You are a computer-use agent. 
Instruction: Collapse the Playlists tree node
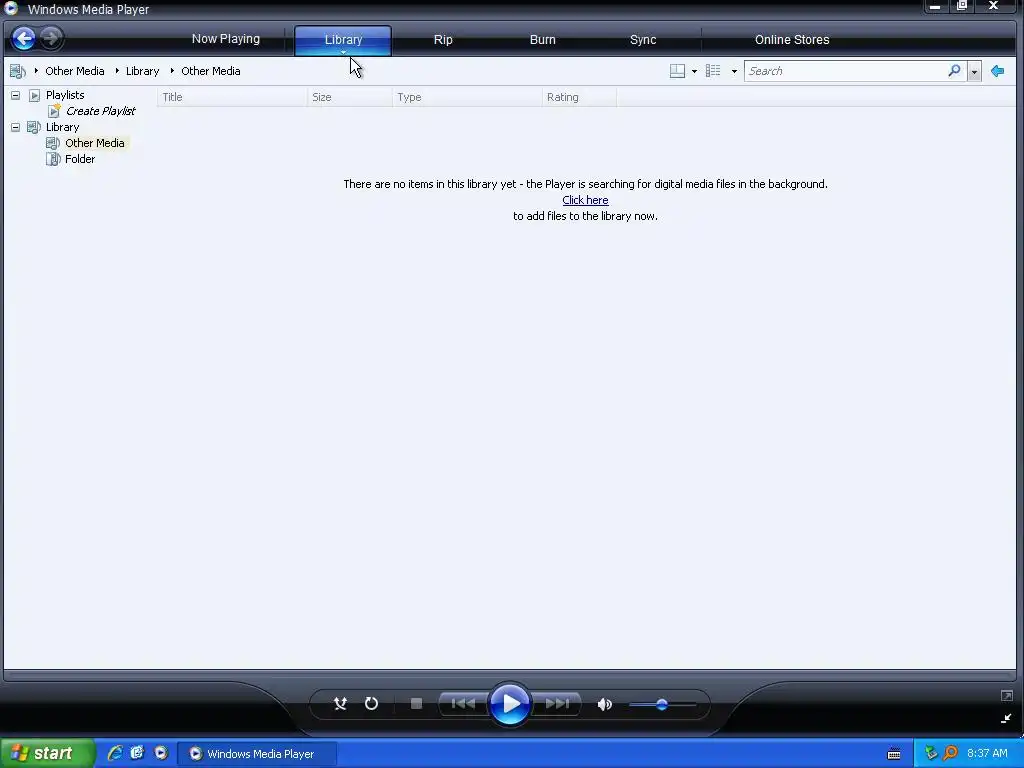pos(15,95)
